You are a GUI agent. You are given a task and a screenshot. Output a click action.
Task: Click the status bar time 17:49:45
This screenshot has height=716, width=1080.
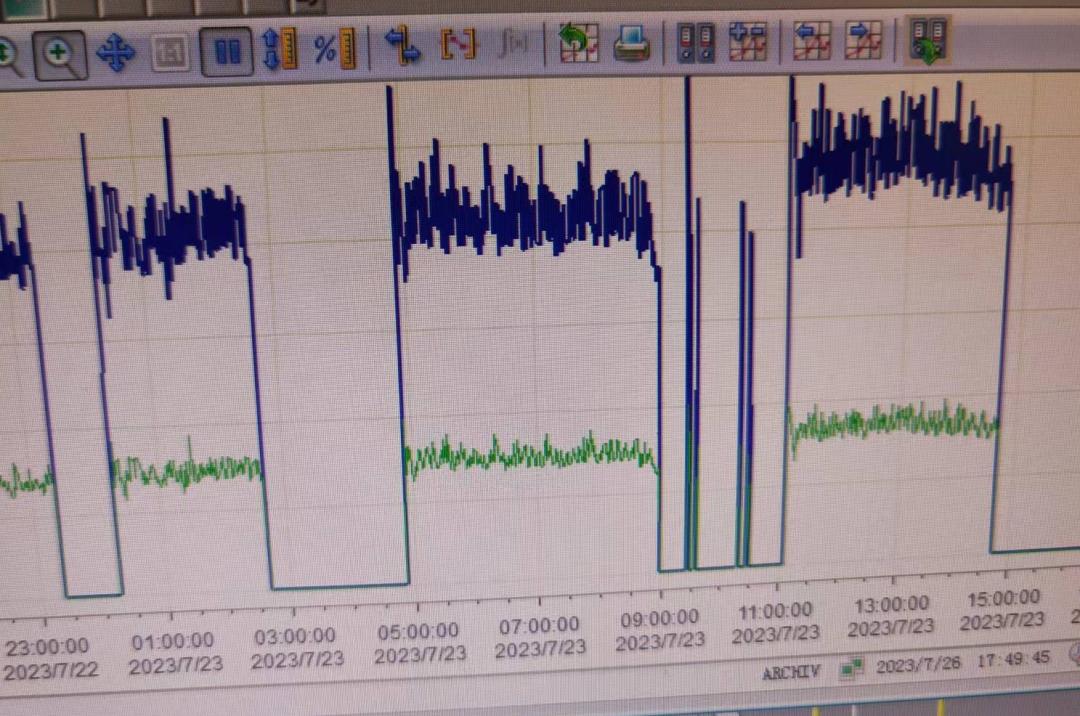tap(1012, 660)
